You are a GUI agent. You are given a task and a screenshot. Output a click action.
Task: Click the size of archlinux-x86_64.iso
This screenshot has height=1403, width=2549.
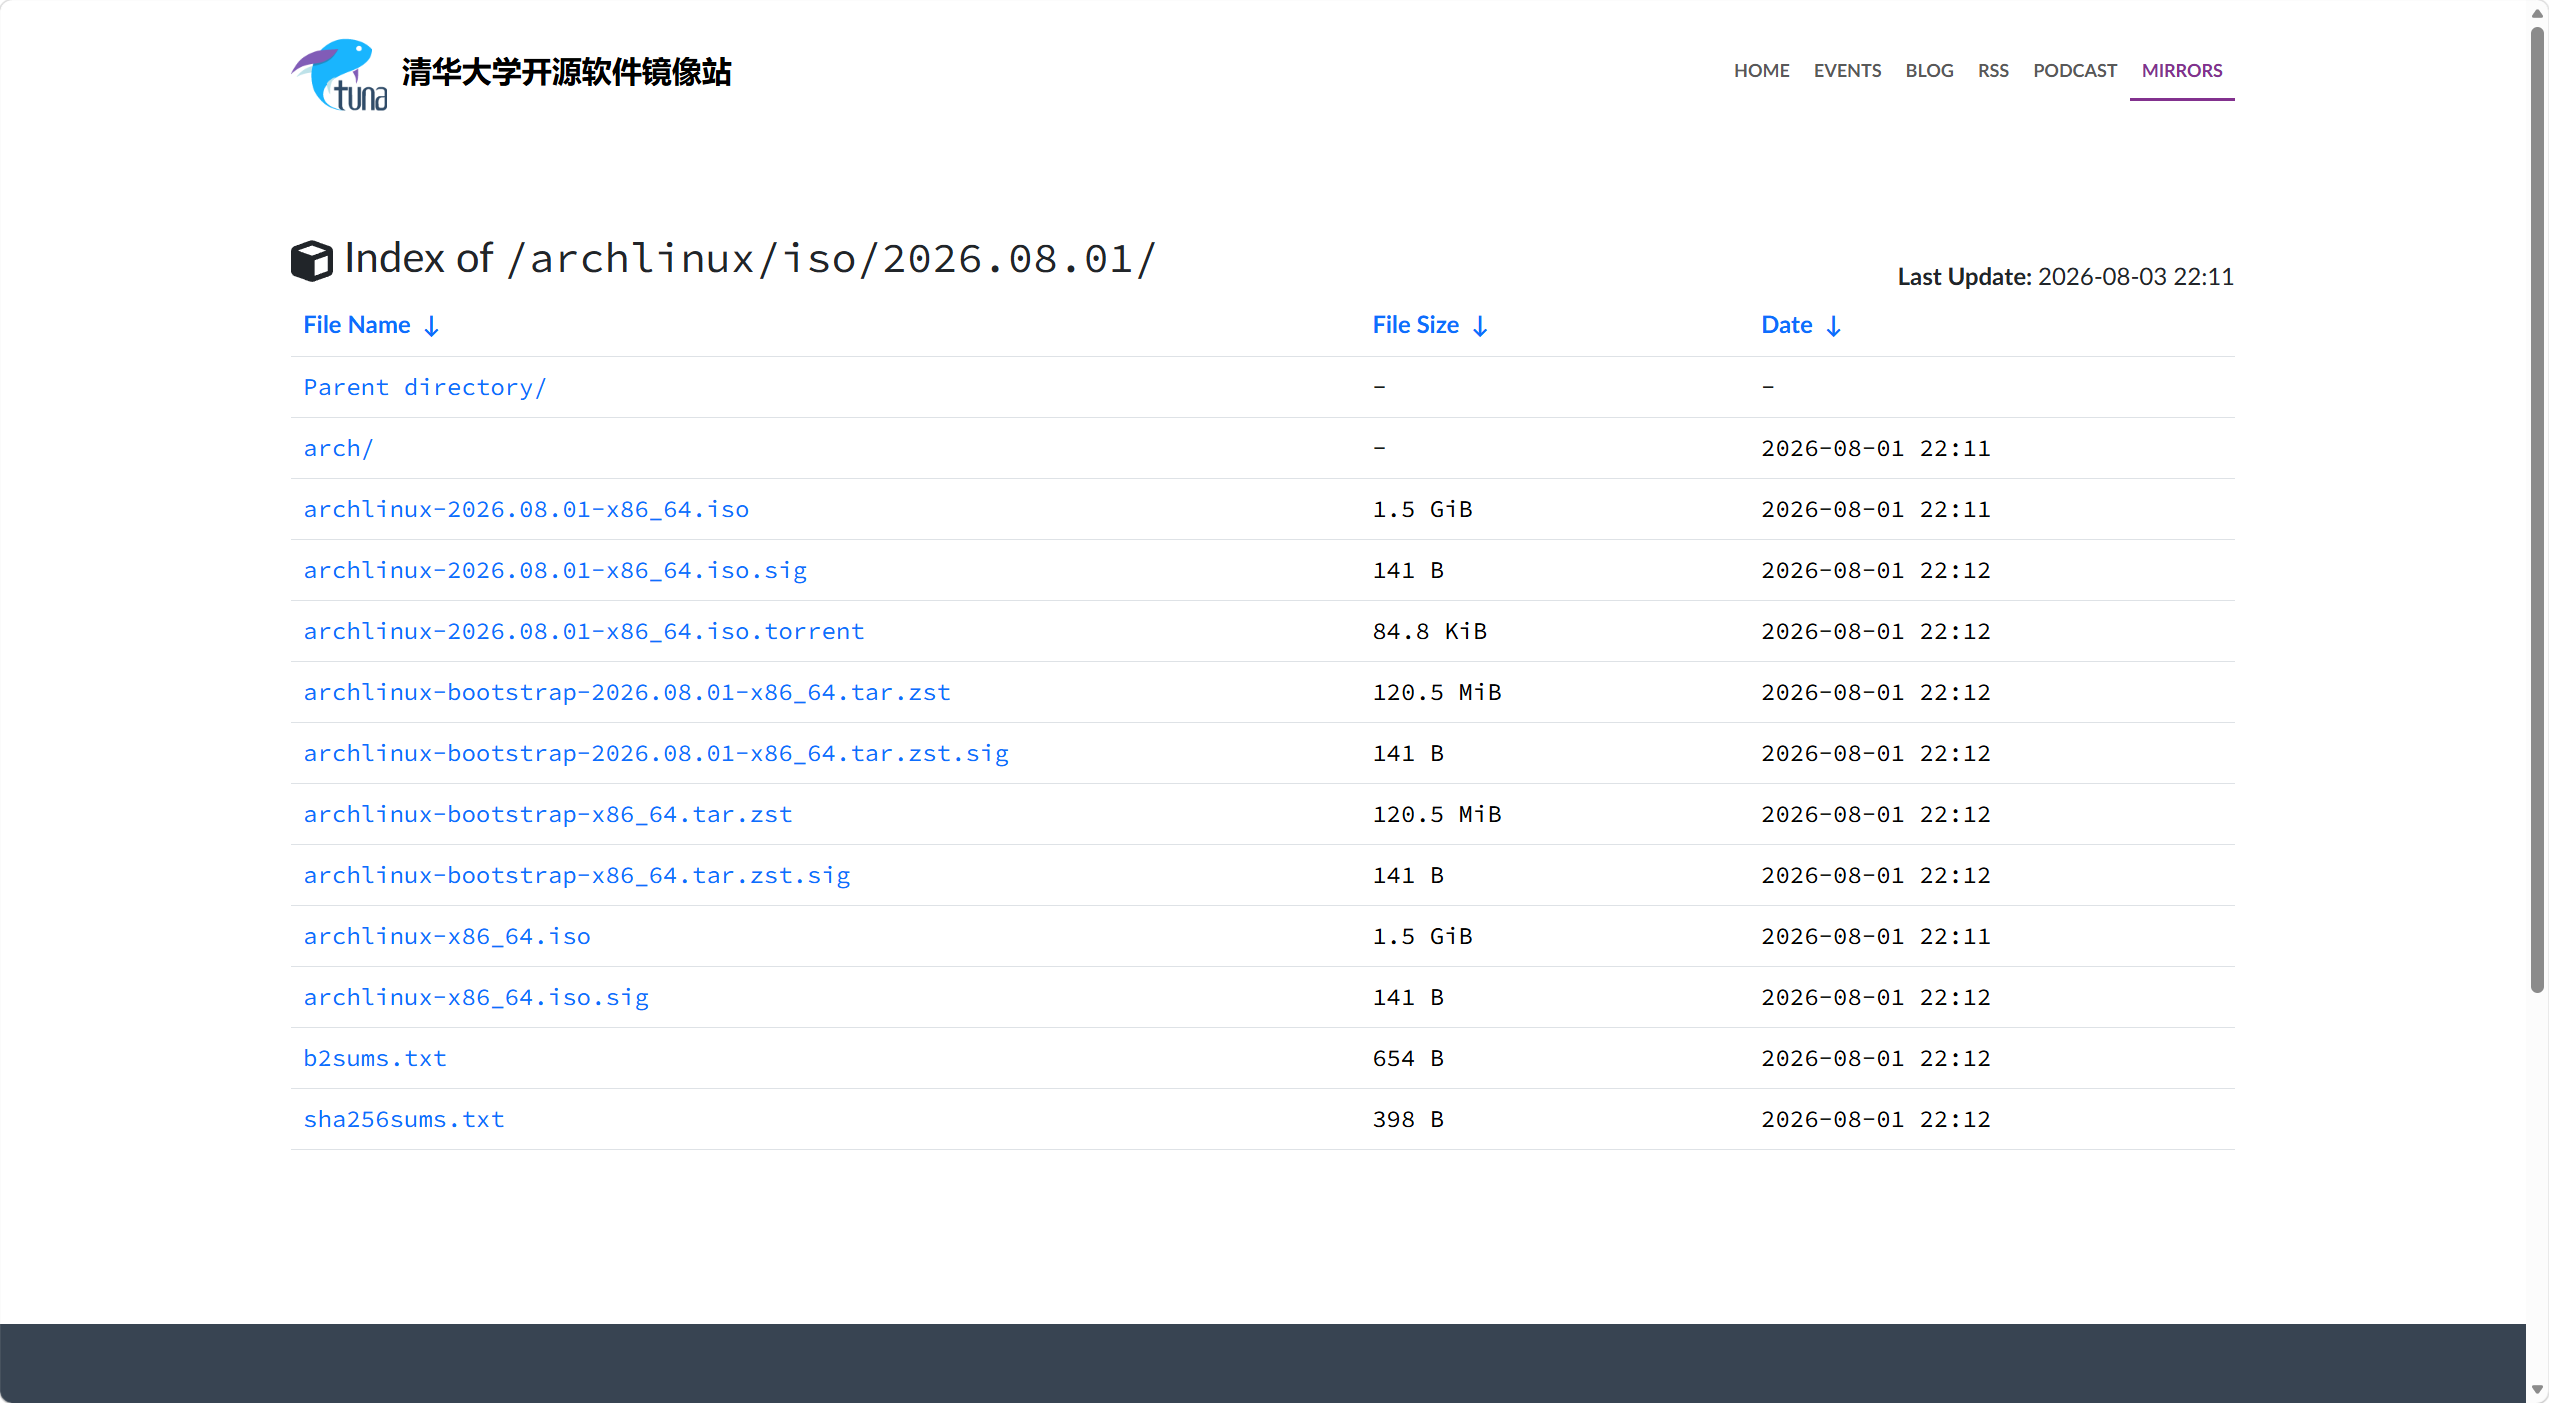pos(1422,936)
